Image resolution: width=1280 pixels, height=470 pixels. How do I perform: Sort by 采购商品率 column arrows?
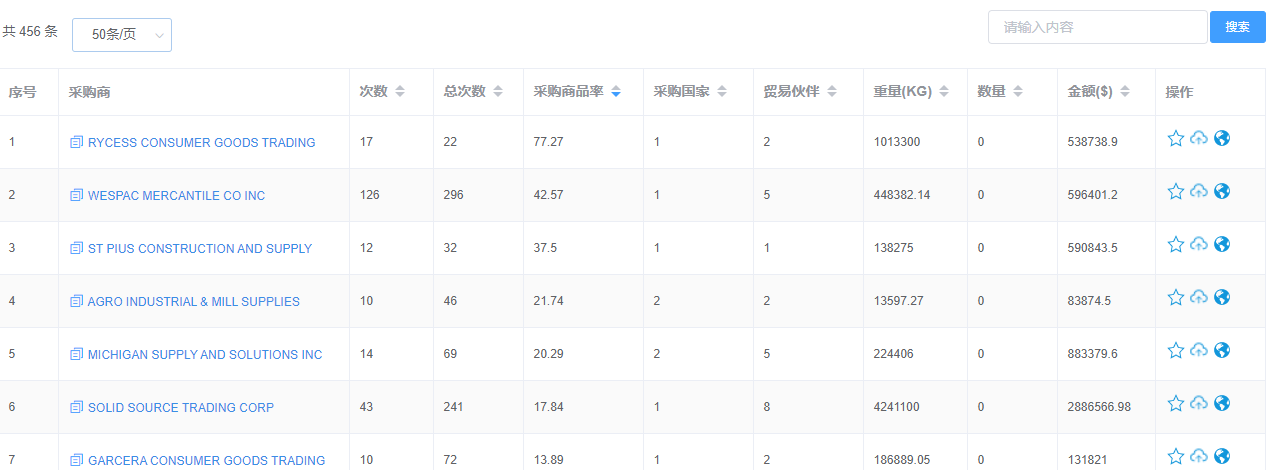point(616,92)
